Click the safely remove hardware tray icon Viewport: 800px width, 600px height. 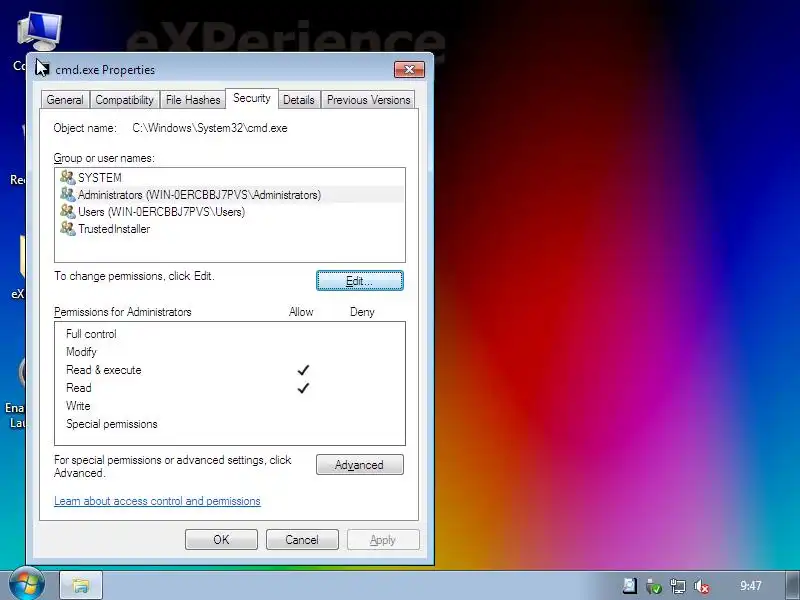(654, 586)
